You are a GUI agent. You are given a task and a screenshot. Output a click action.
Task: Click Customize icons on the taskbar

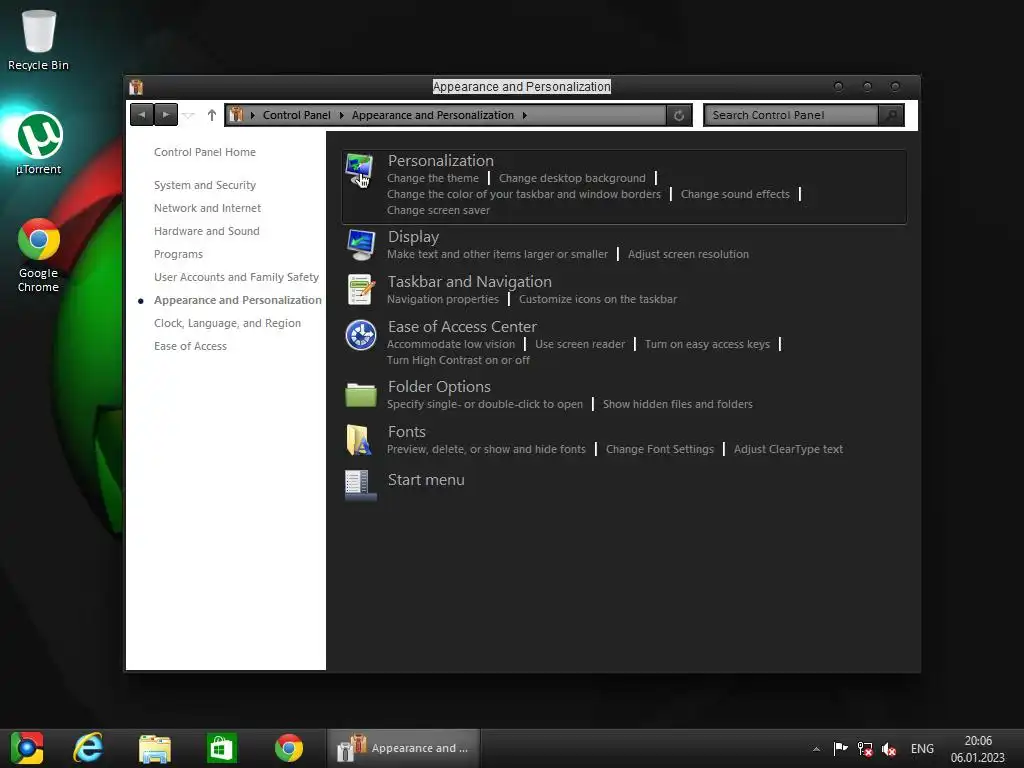[598, 299]
